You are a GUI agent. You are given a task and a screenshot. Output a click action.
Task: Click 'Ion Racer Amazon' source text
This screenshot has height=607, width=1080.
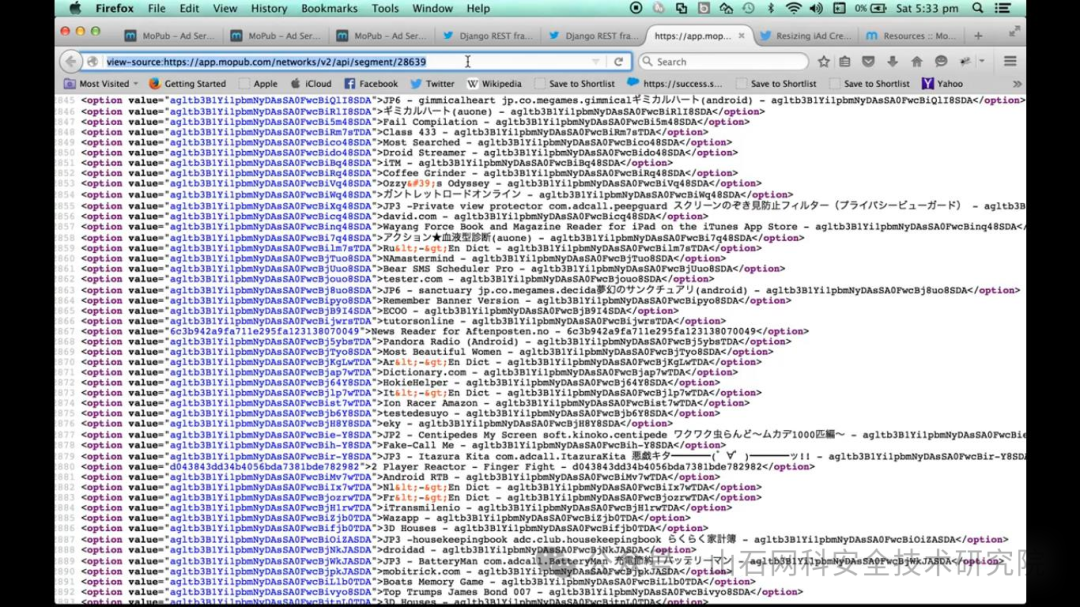[x=430, y=403]
